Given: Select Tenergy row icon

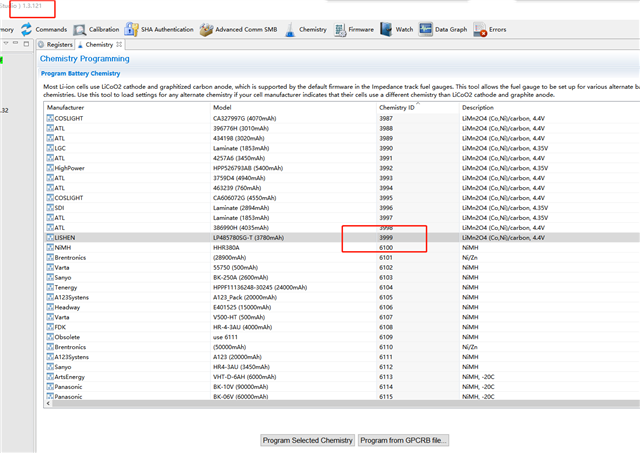Looking at the screenshot, I should (50, 287).
